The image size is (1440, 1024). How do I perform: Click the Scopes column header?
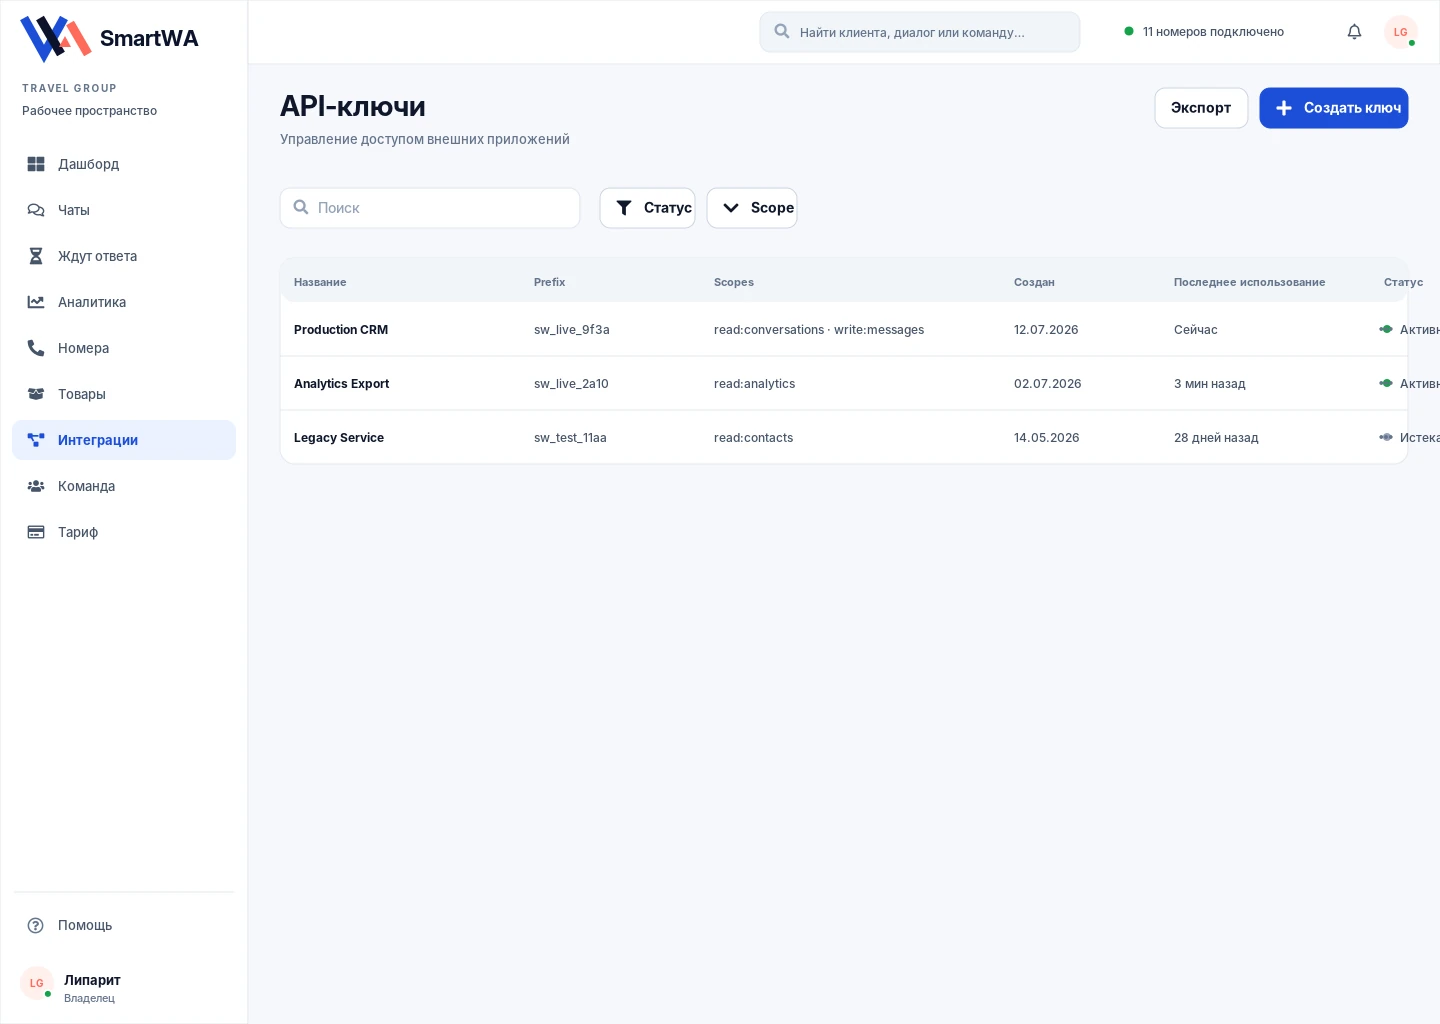[x=734, y=282]
